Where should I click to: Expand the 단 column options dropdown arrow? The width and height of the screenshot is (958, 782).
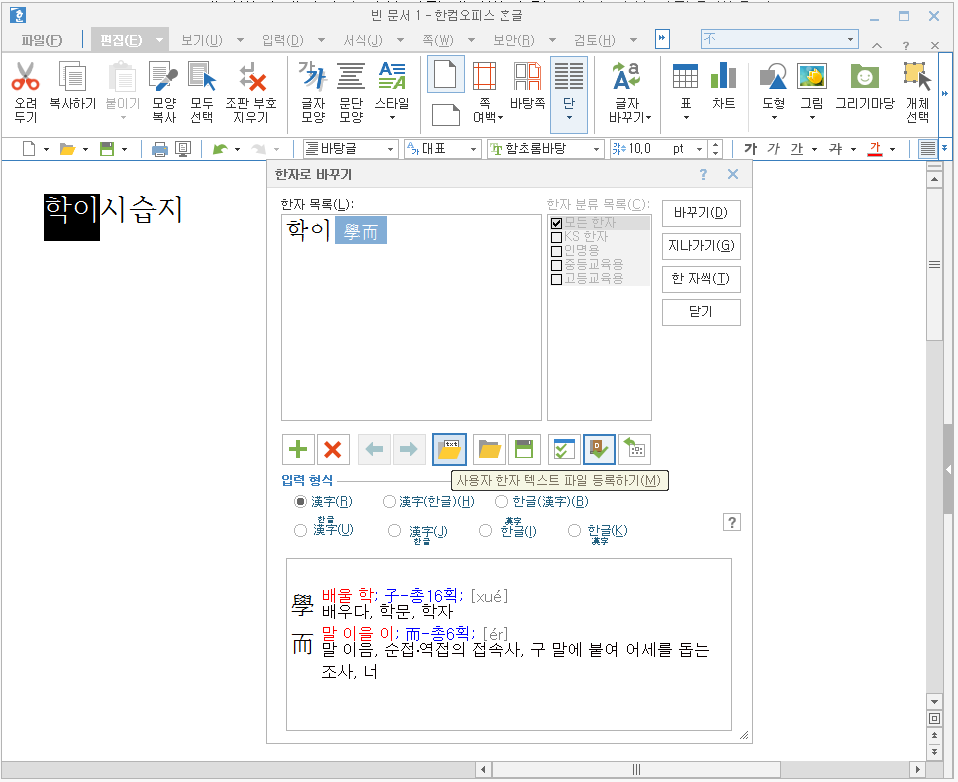coord(567,119)
